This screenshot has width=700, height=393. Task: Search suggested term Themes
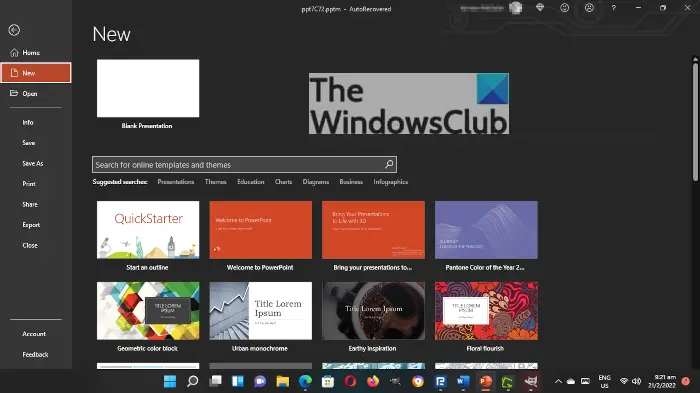[x=215, y=182]
